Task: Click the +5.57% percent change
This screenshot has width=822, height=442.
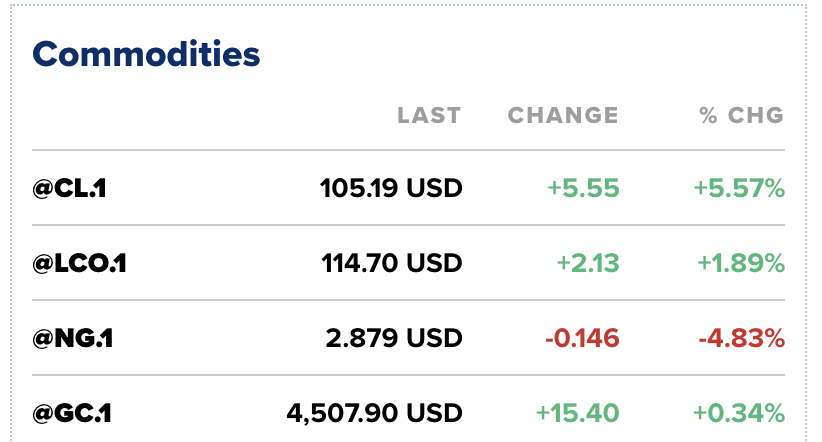Action: pyautogui.click(x=739, y=187)
